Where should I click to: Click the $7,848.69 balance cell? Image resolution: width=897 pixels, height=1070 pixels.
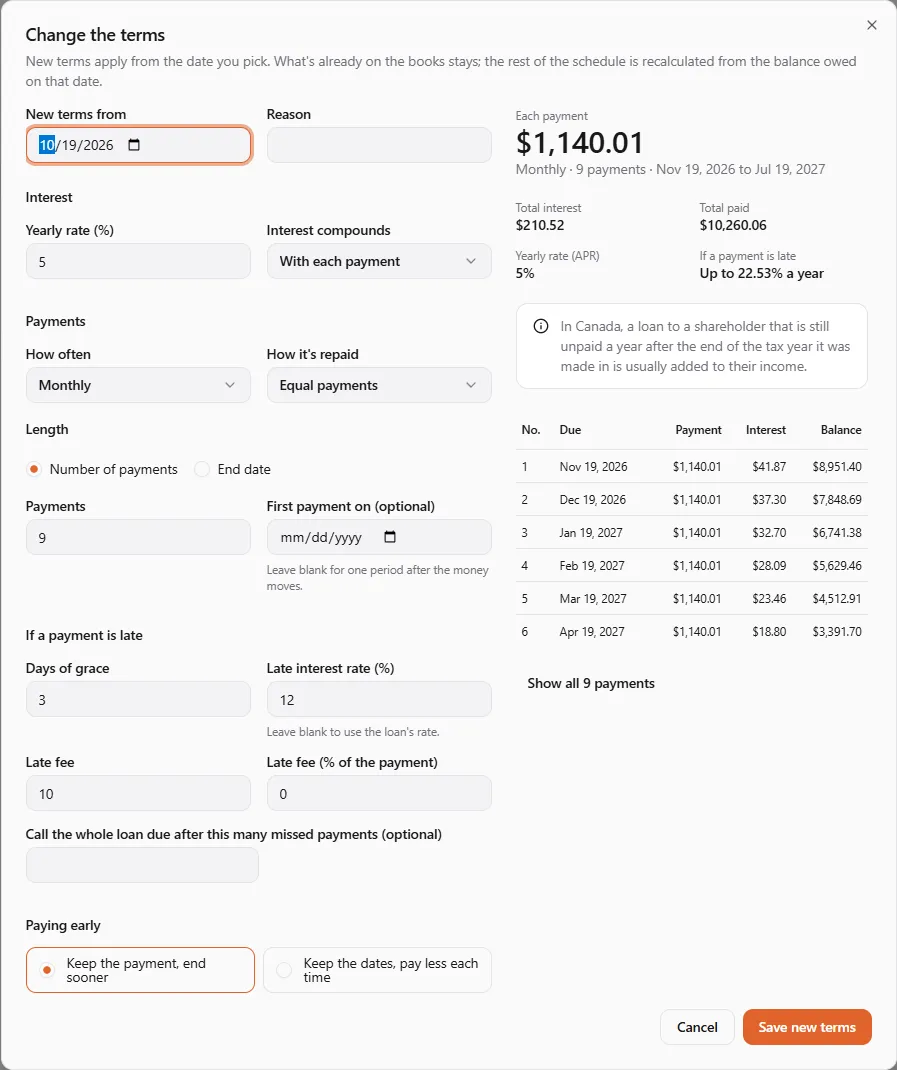pyautogui.click(x=837, y=500)
